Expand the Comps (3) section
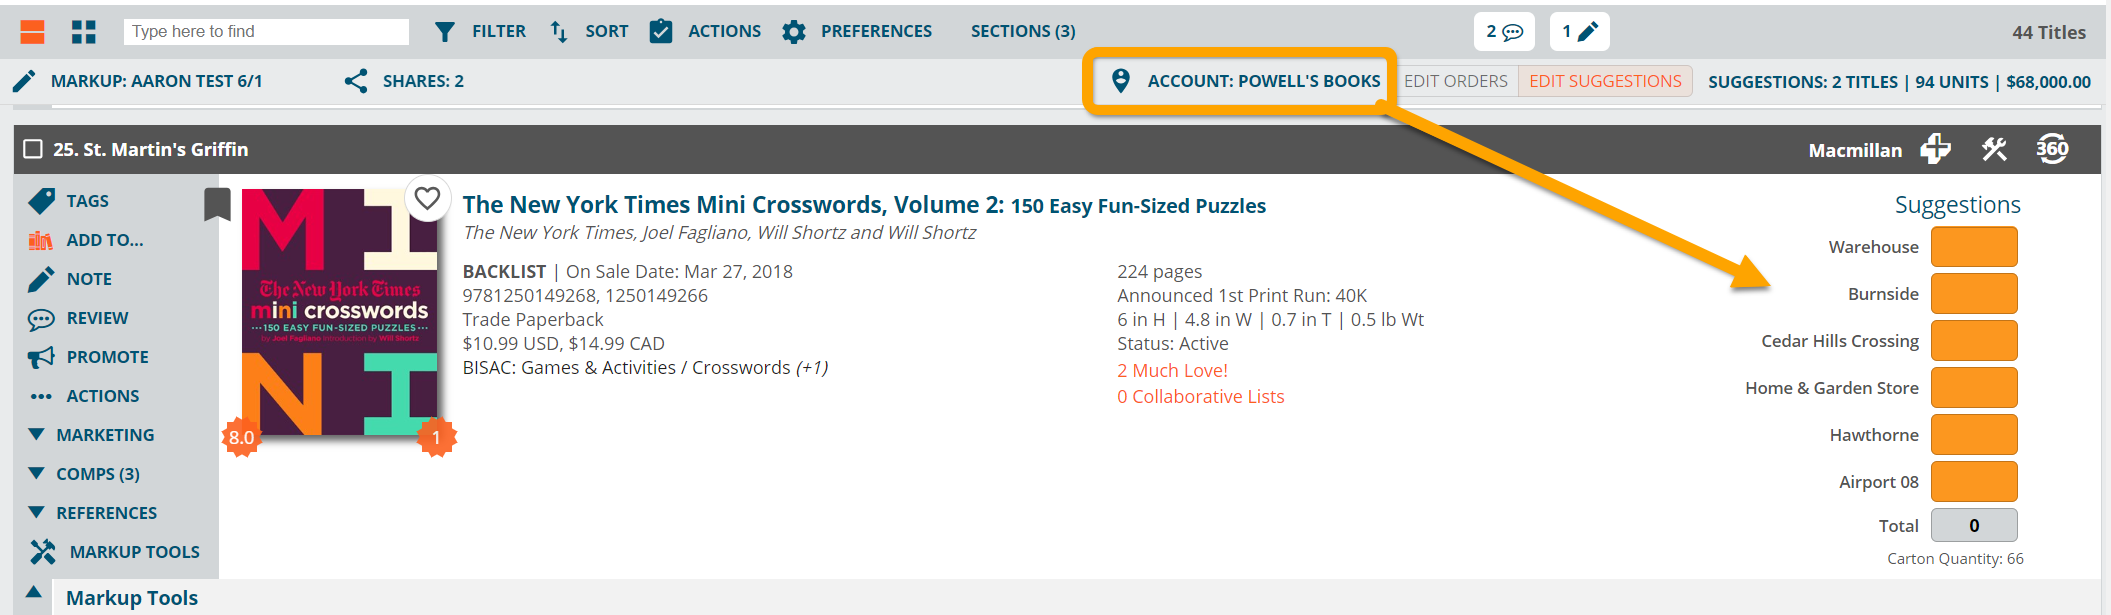The image size is (2111, 615). pos(85,474)
